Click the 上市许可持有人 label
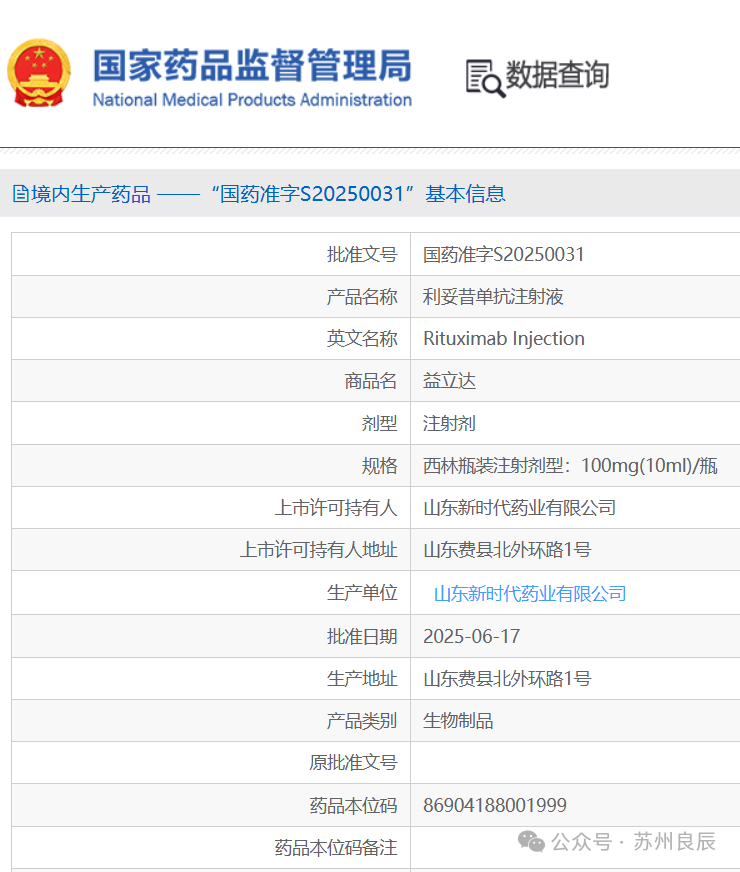 point(336,508)
